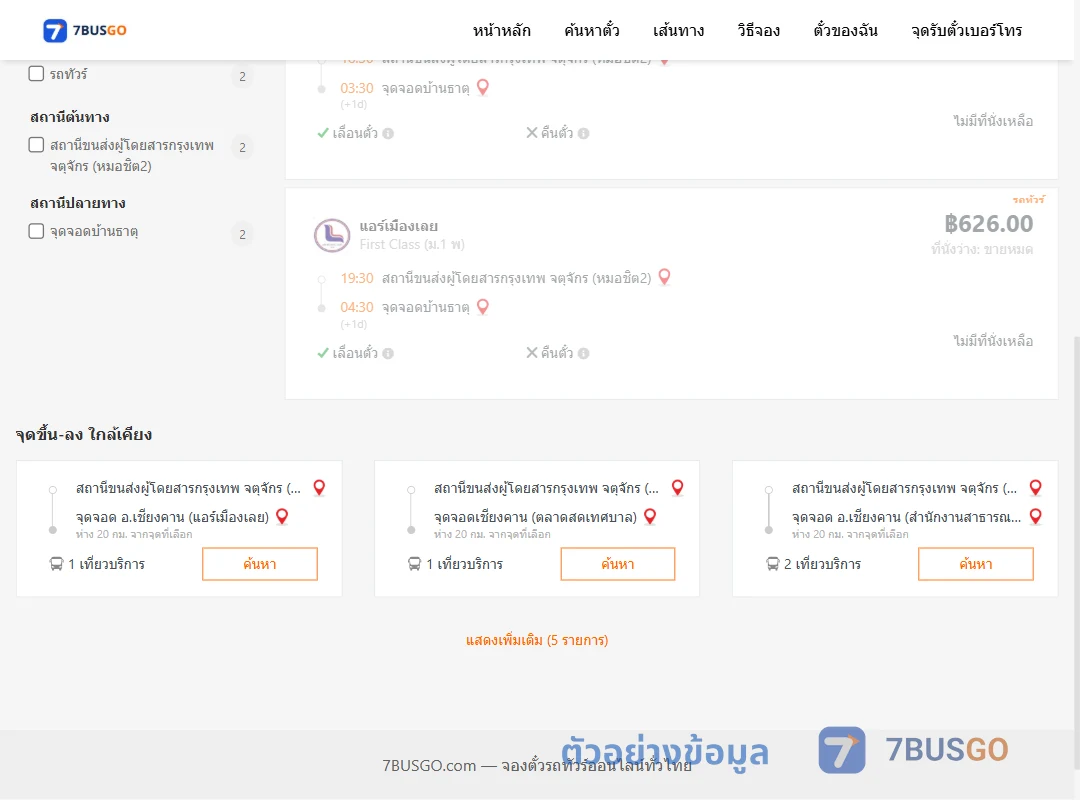This screenshot has height=800, width=1080.
Task: Click the ฿626.00 price text
Action: (988, 224)
